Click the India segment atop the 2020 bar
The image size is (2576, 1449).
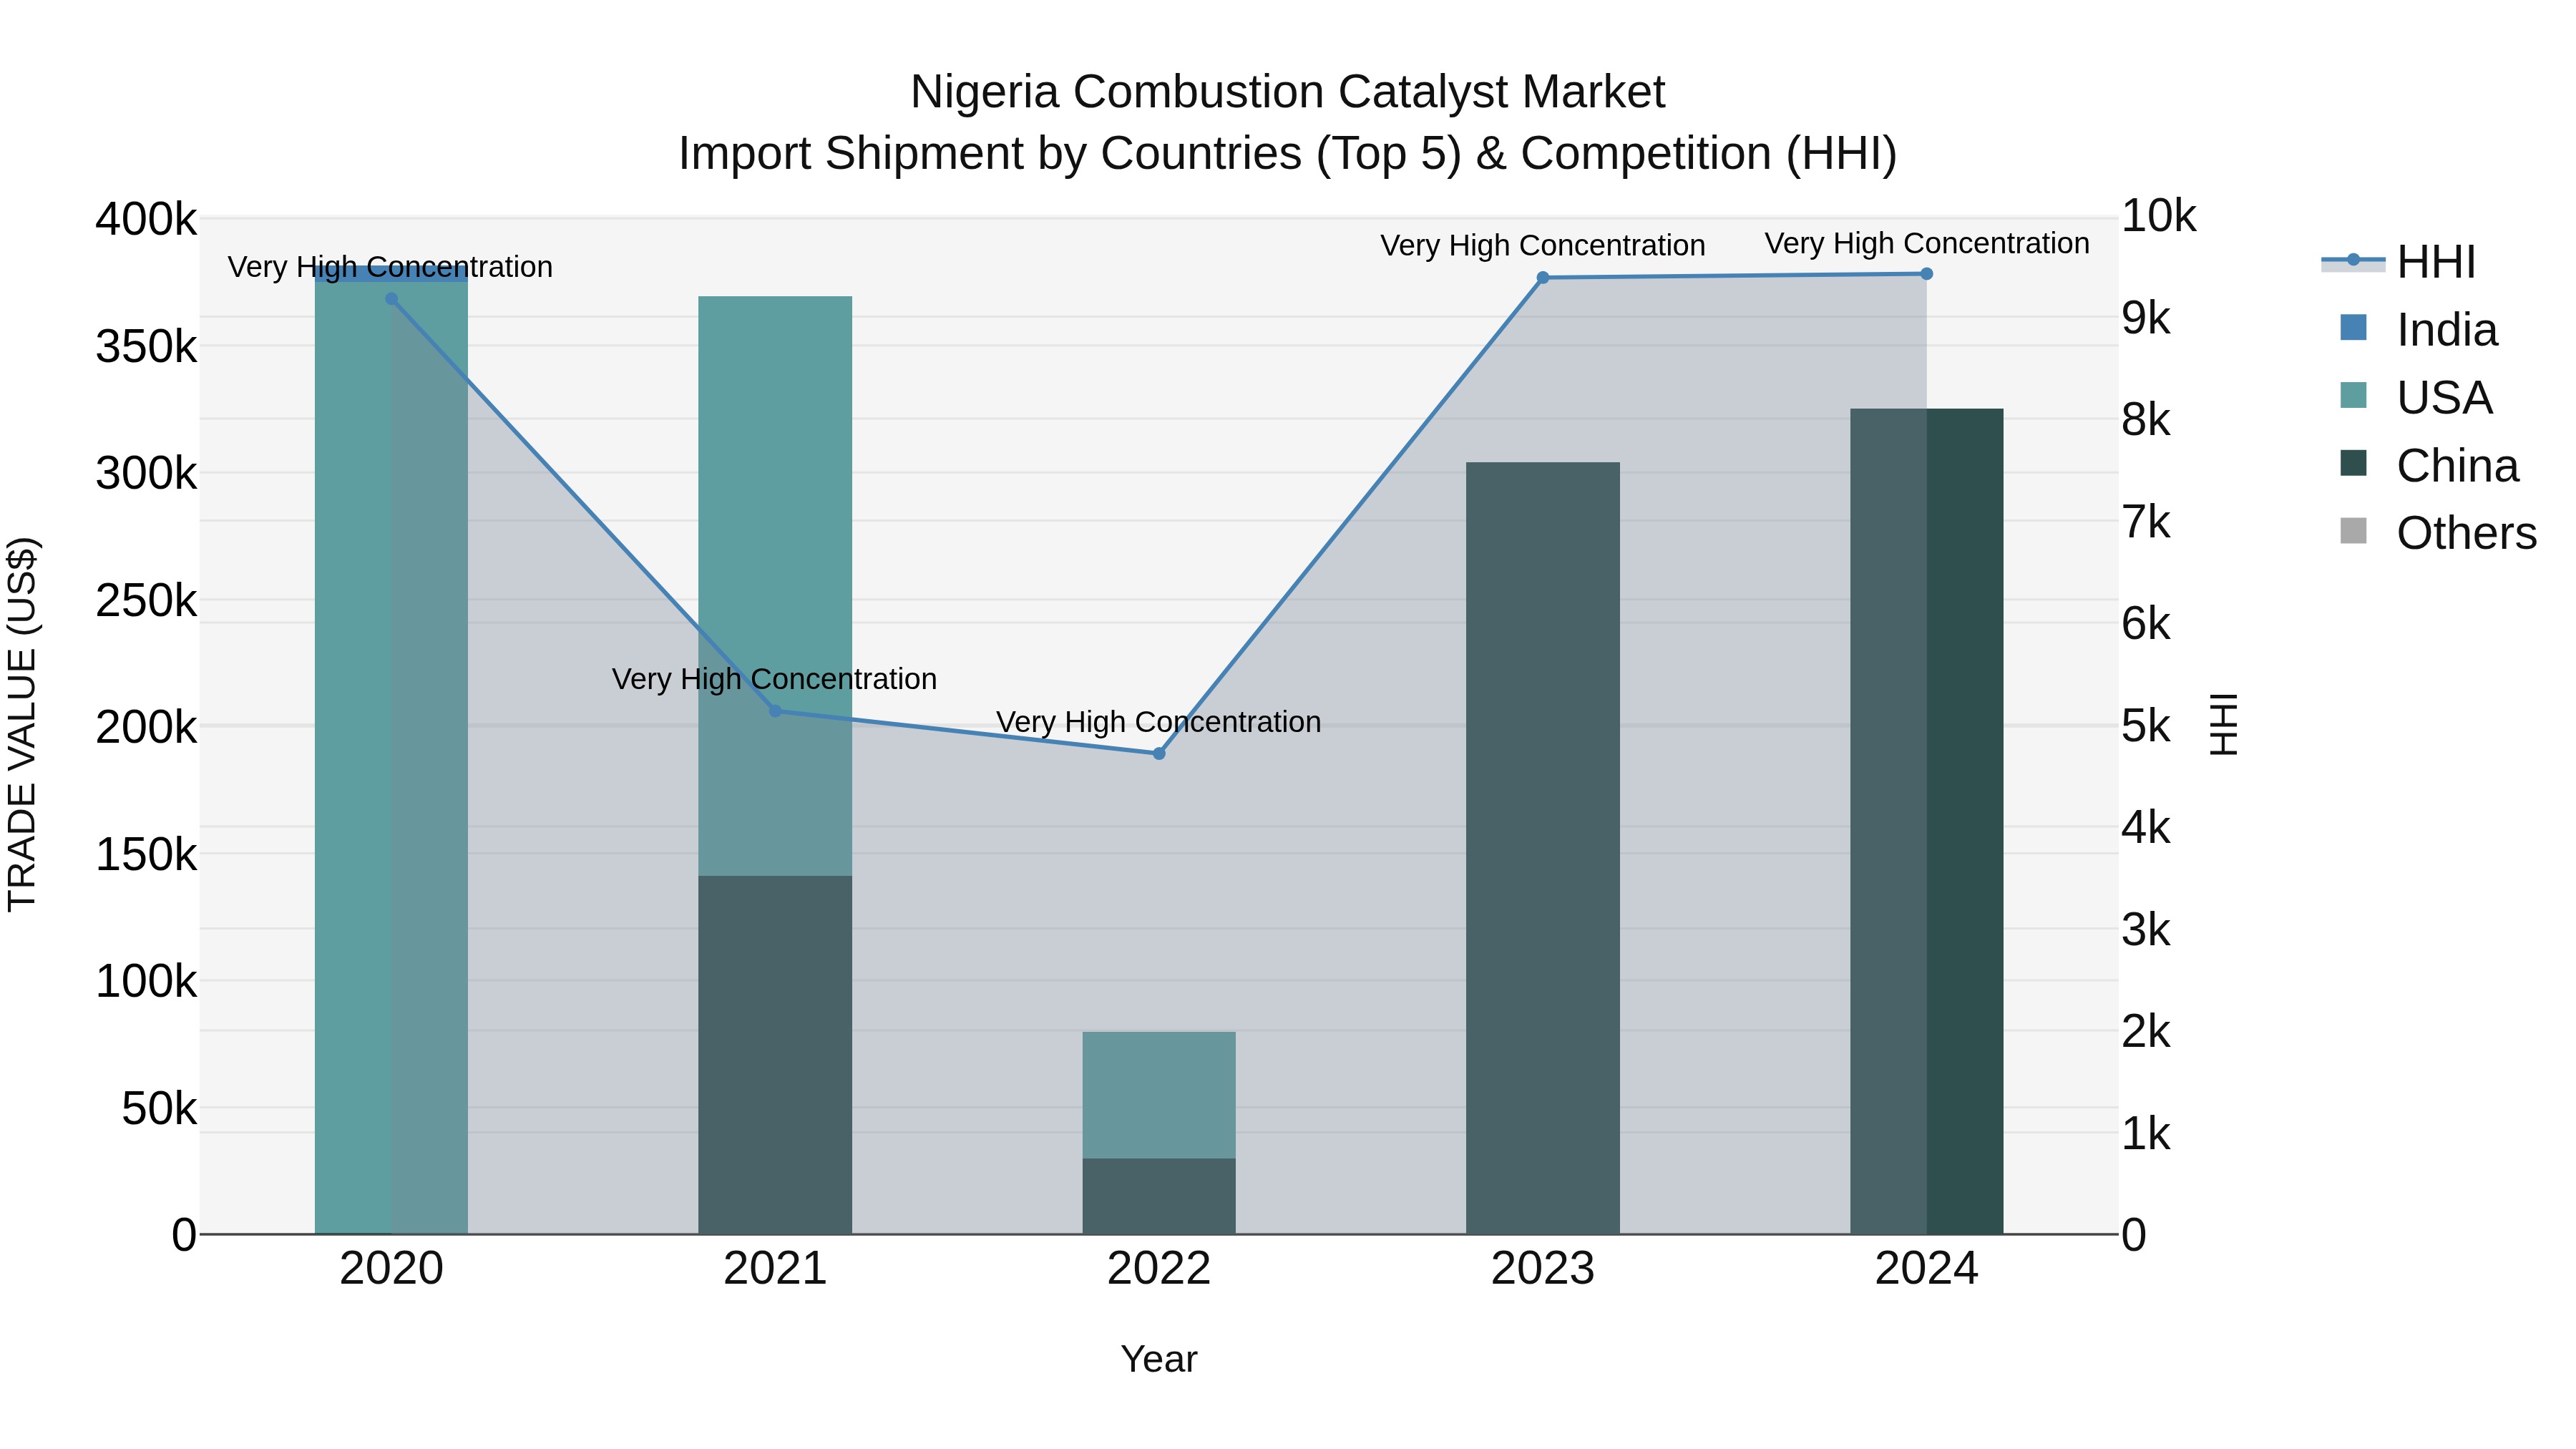(392, 274)
